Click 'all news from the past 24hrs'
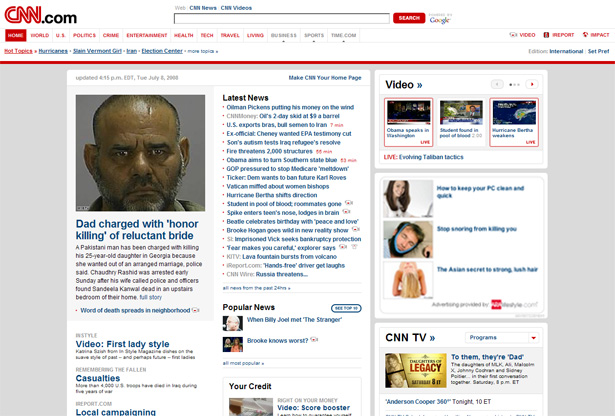This screenshot has height=416, width=615. tap(257, 288)
